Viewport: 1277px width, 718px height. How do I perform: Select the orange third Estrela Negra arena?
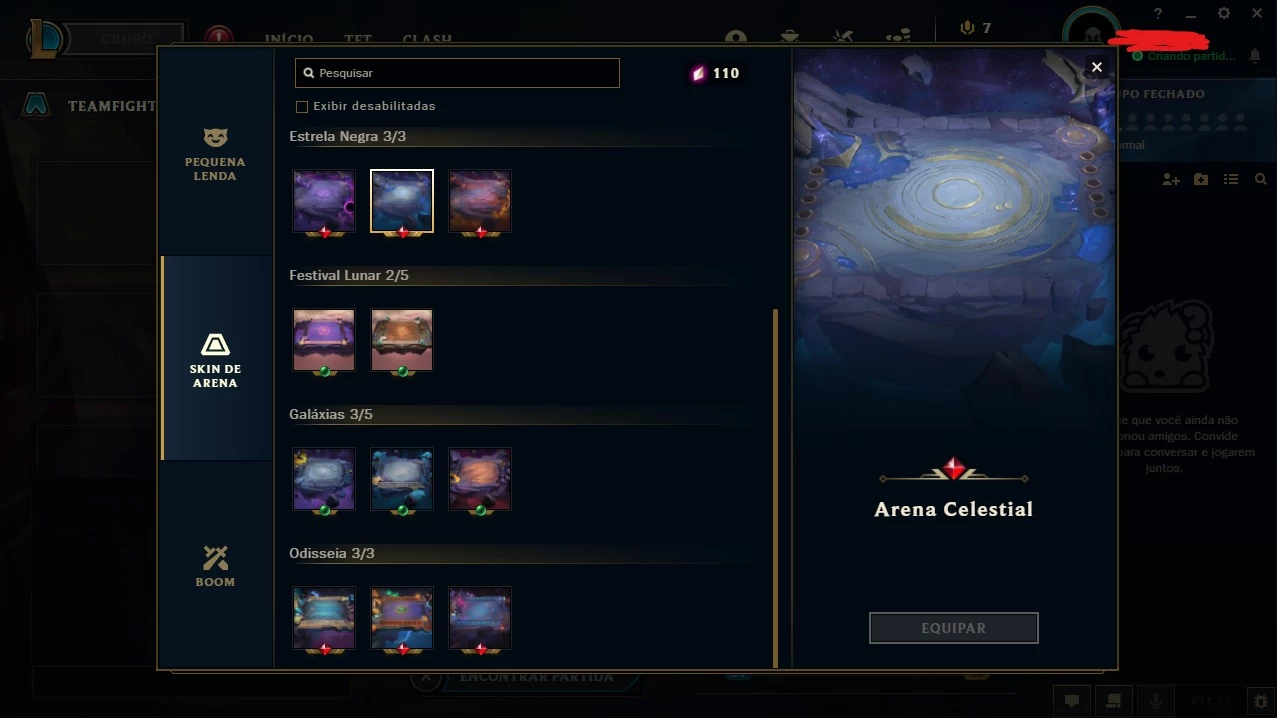[x=480, y=201]
